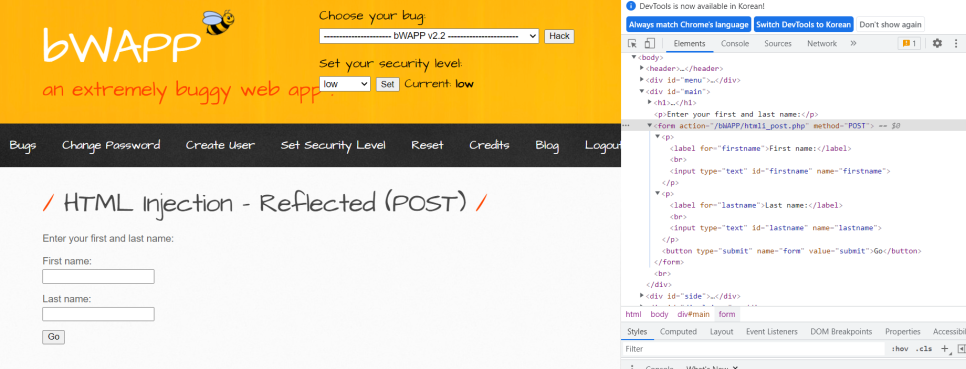Open the Choose your bug dropdown
Screen dimensions: 966x369
[x=429, y=36]
